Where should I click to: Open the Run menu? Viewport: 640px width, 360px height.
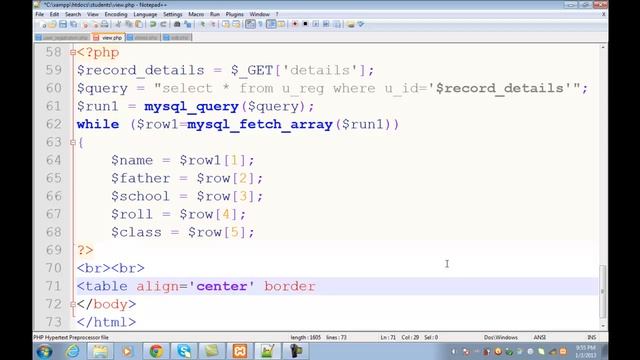(x=215, y=14)
